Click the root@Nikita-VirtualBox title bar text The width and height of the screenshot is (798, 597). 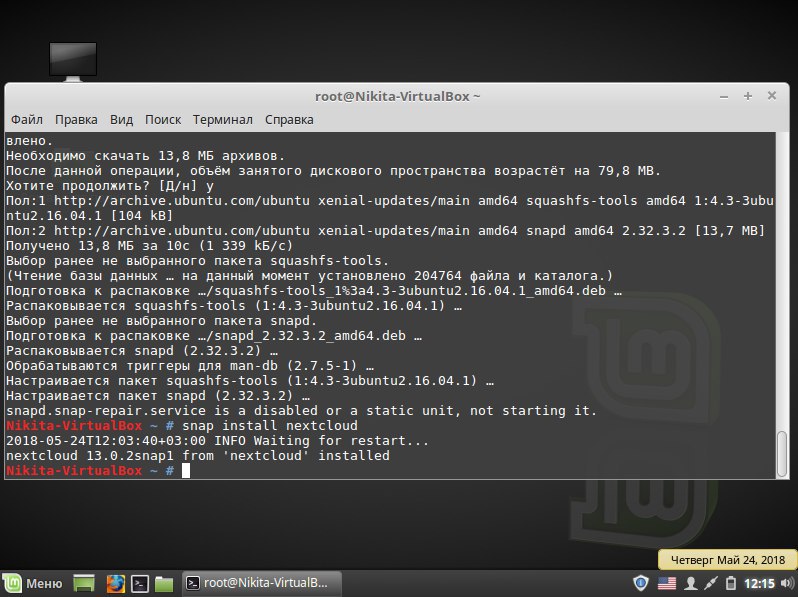pyautogui.click(x=397, y=96)
